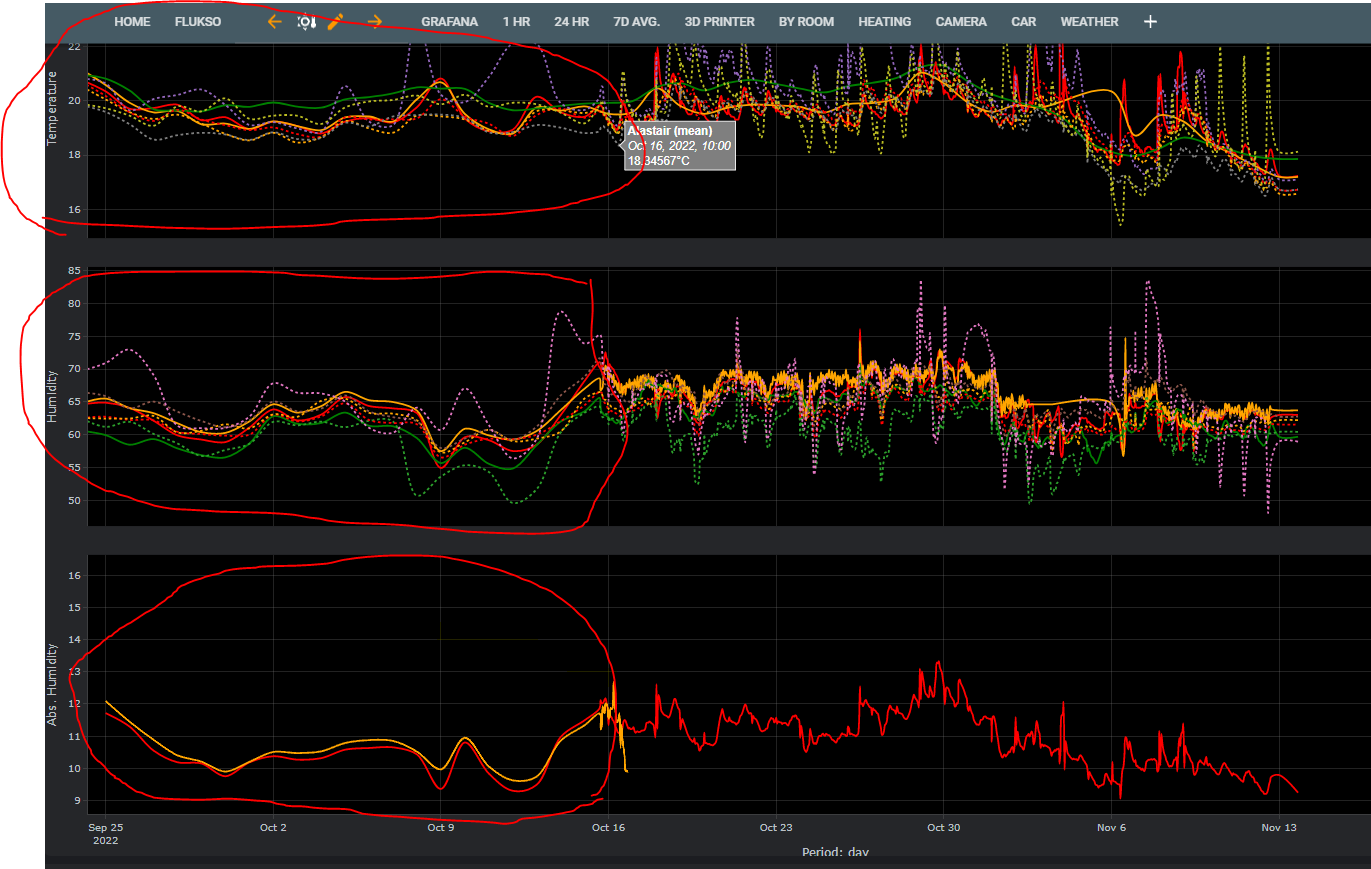This screenshot has width=1371, height=869.
Task: Open the CAR dashboard
Action: point(1023,21)
